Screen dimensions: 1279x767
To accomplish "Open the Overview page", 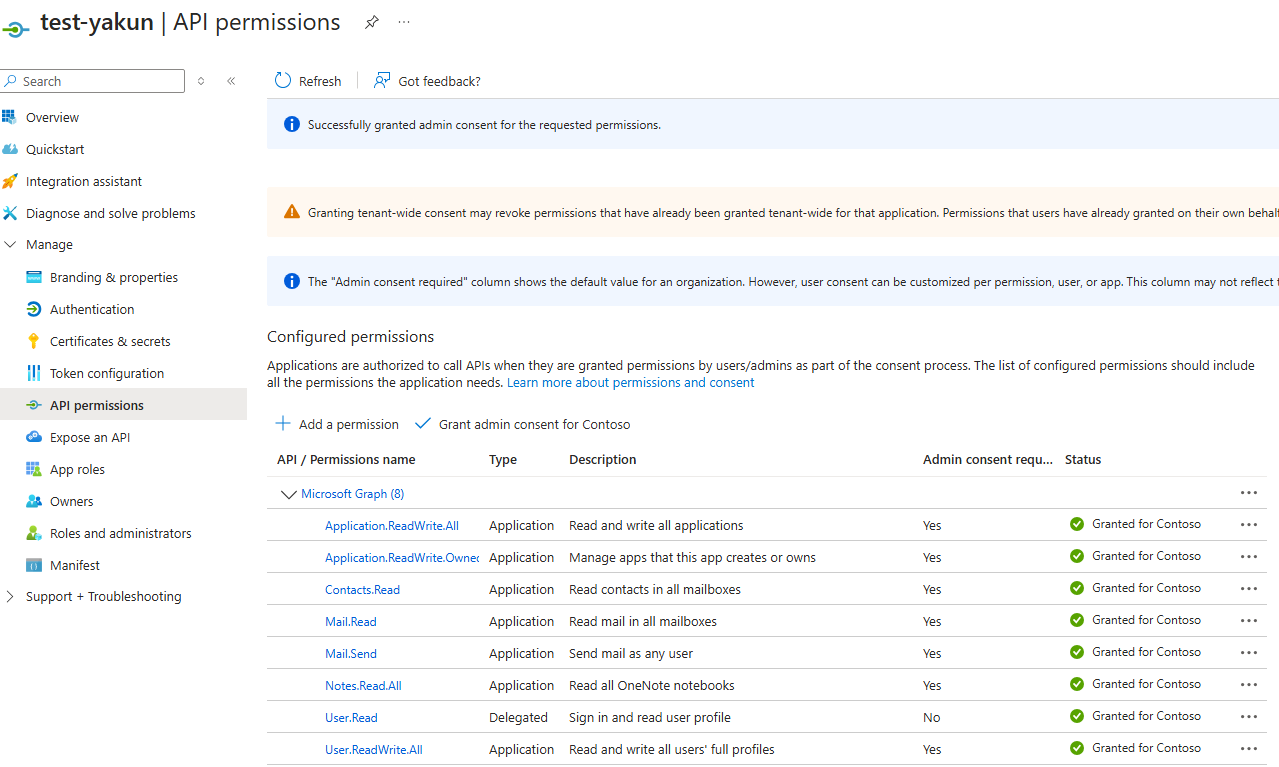I will tap(52, 117).
